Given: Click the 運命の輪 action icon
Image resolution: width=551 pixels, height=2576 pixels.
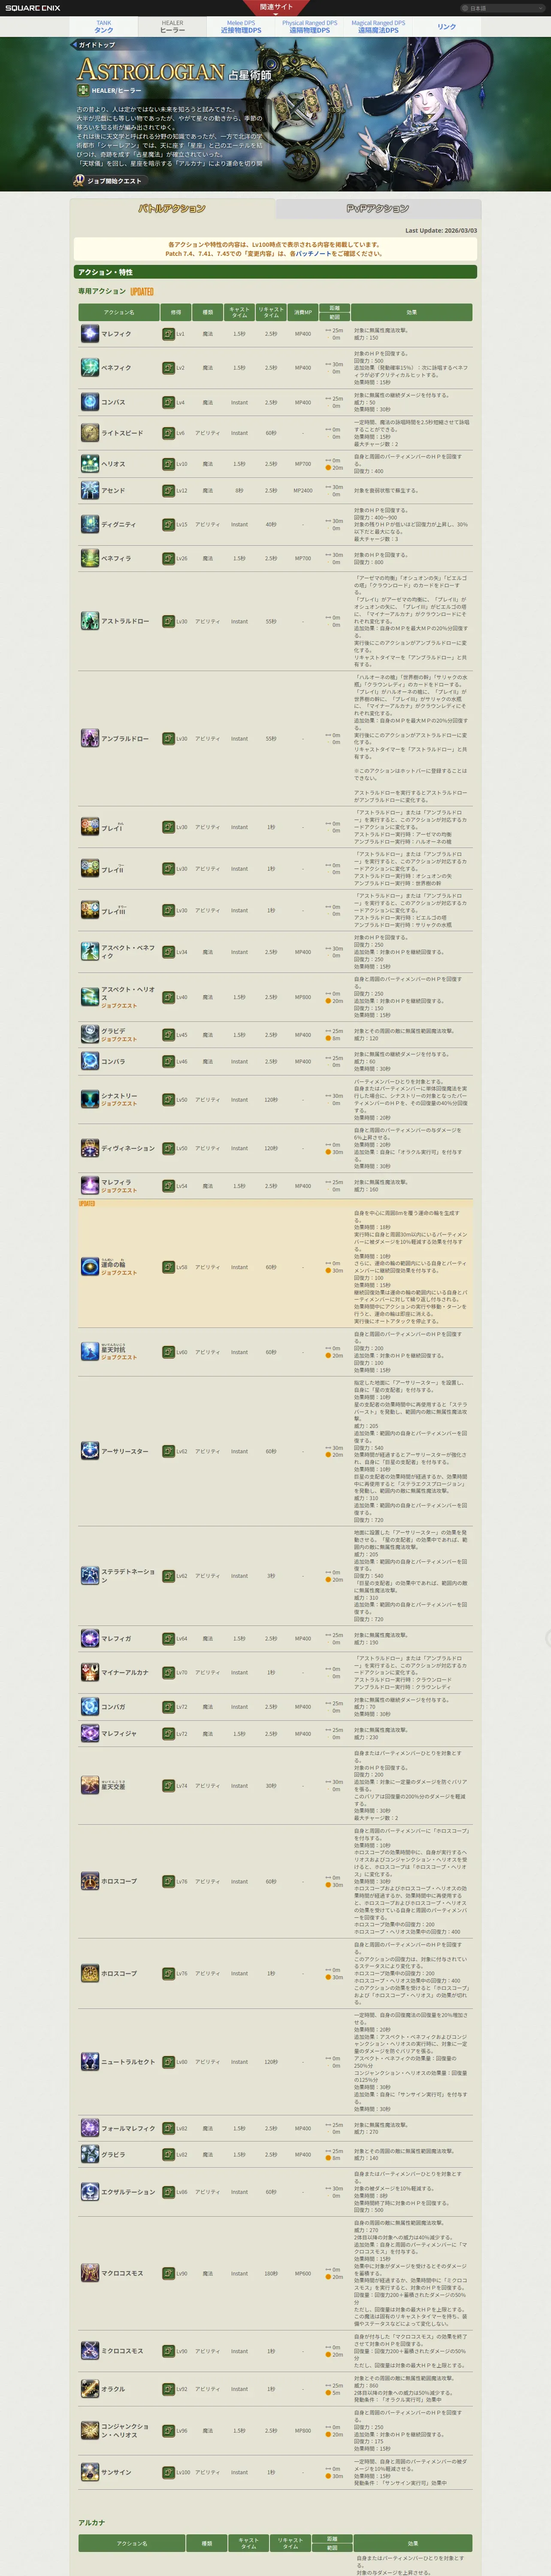Looking at the screenshot, I should (90, 1267).
